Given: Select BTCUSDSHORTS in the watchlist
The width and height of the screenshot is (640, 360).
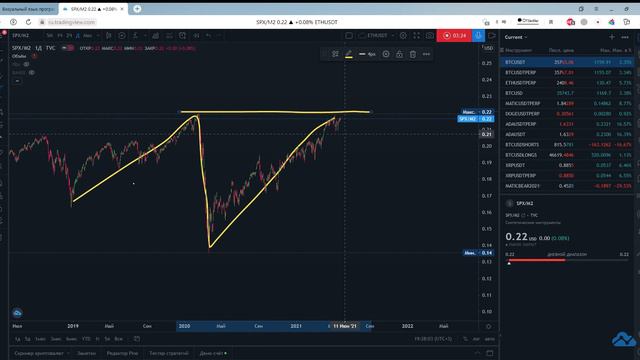Looking at the screenshot, I should pos(568,144).
